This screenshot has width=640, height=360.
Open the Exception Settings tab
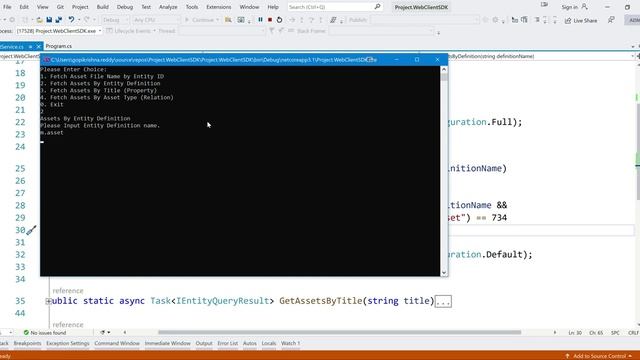[67, 344]
